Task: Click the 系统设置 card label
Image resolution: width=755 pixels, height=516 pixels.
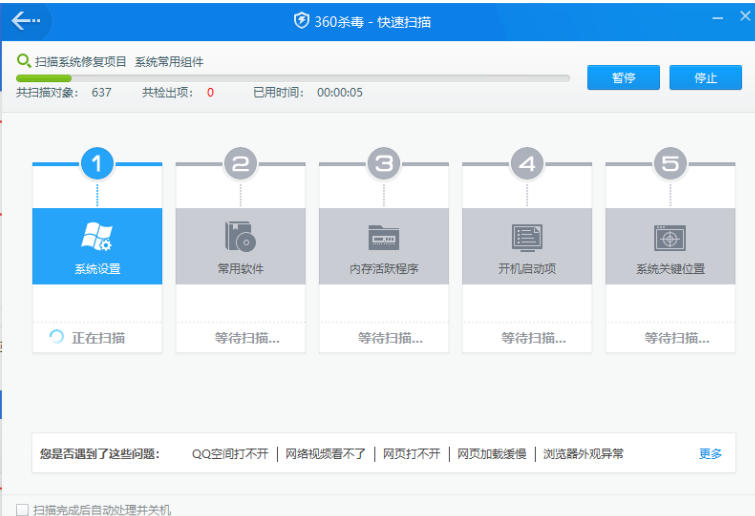Action: pyautogui.click(x=97, y=269)
